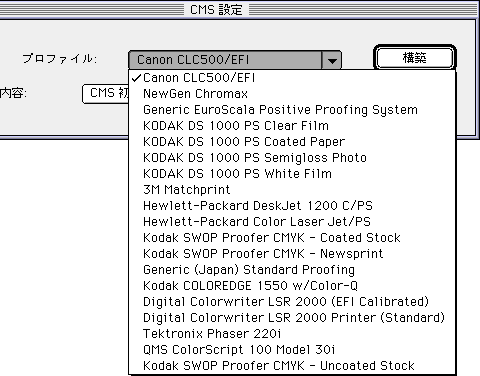Select Kodak SWOP Proofer CMYK - Coated Stock

[292, 238]
